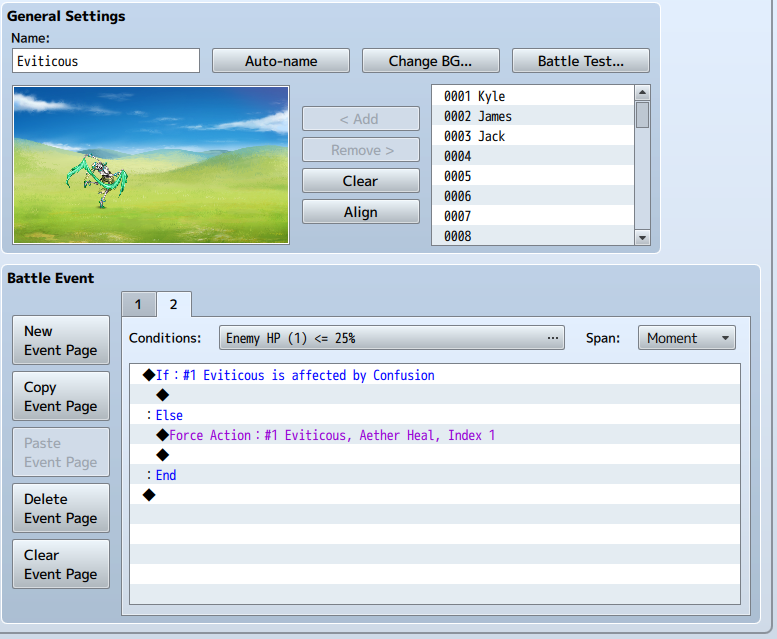The image size is (777, 639).
Task: Click the Clear troop button
Action: pos(361,181)
